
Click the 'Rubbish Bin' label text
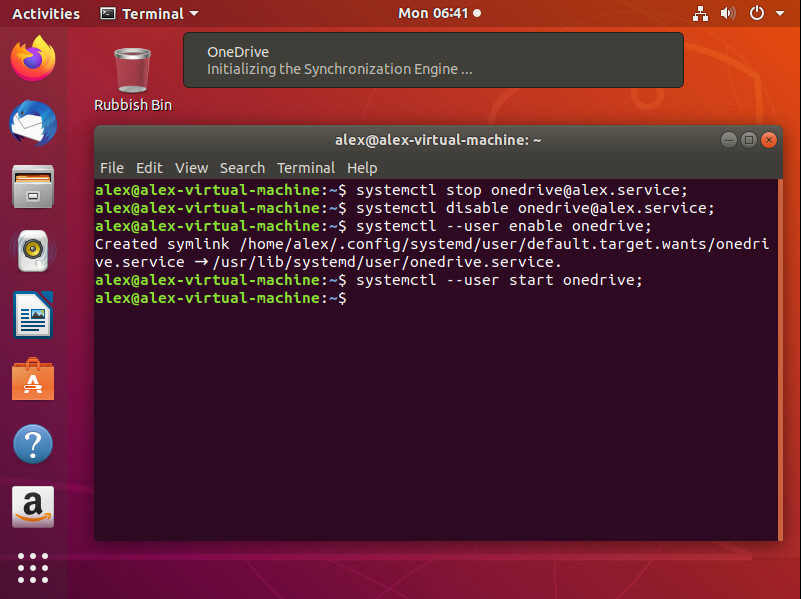pyautogui.click(x=133, y=105)
